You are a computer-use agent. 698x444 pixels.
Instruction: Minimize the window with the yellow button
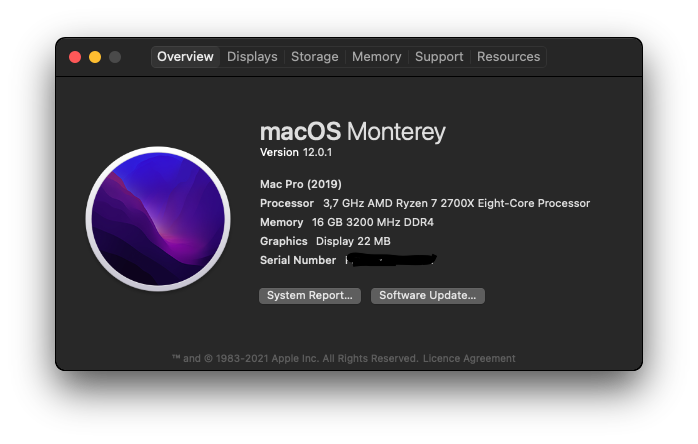coord(95,57)
